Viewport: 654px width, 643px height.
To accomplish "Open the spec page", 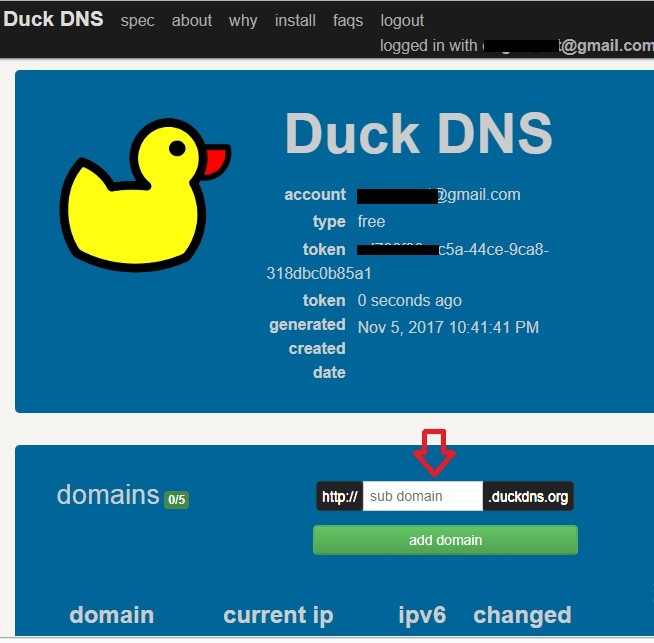I will point(138,20).
